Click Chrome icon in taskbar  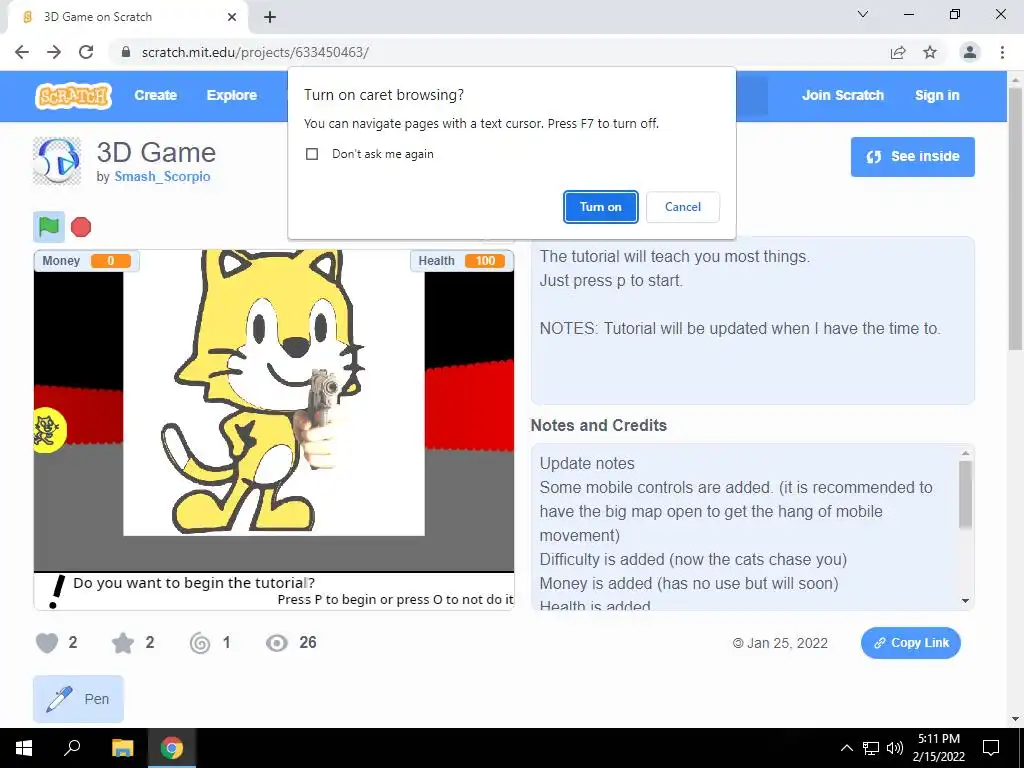172,748
